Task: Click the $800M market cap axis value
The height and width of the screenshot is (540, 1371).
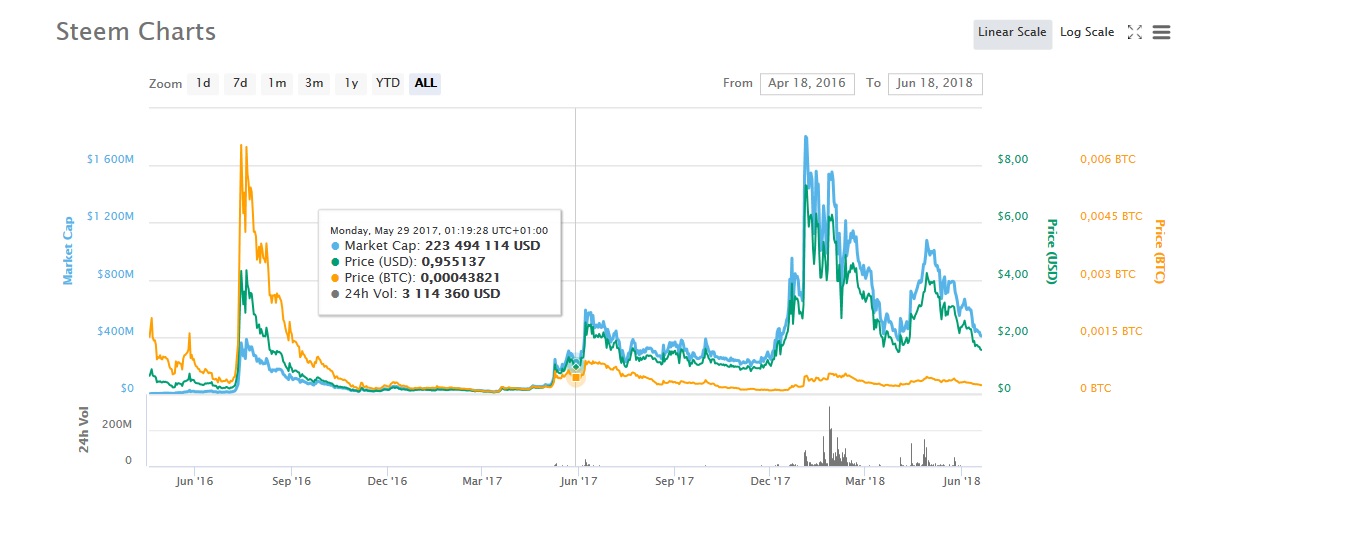Action: pos(114,274)
